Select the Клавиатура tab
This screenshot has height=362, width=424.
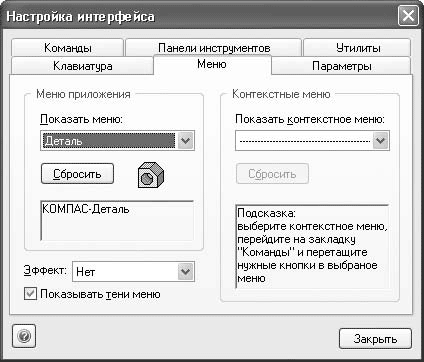point(82,66)
